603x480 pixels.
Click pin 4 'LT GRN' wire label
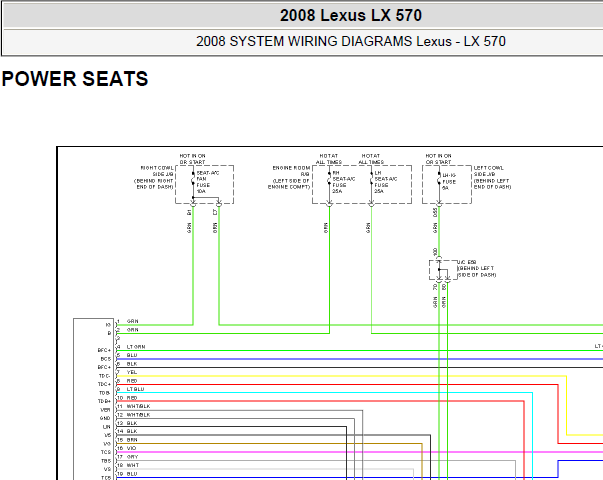click(x=136, y=347)
